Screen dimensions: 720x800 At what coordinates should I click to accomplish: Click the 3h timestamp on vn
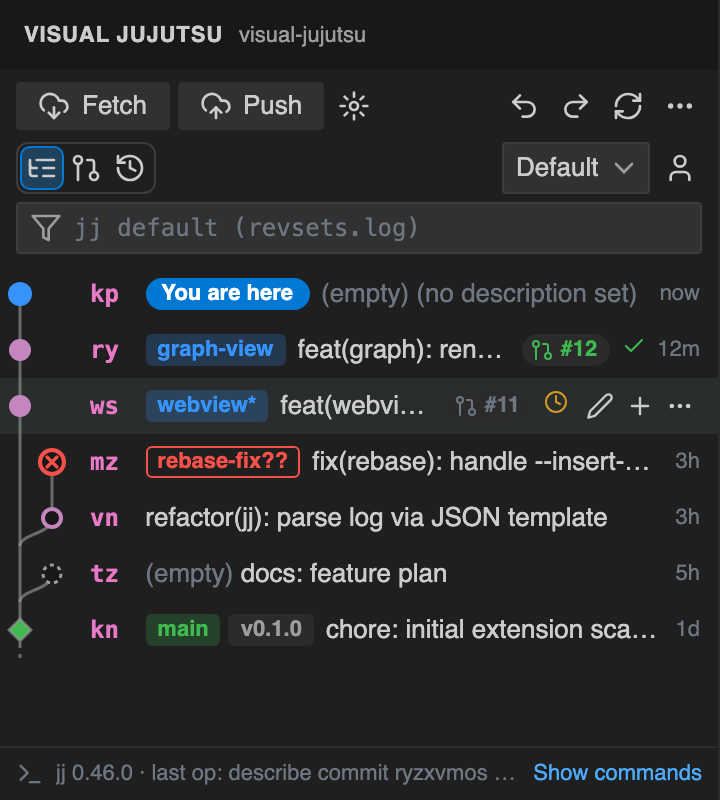click(687, 518)
